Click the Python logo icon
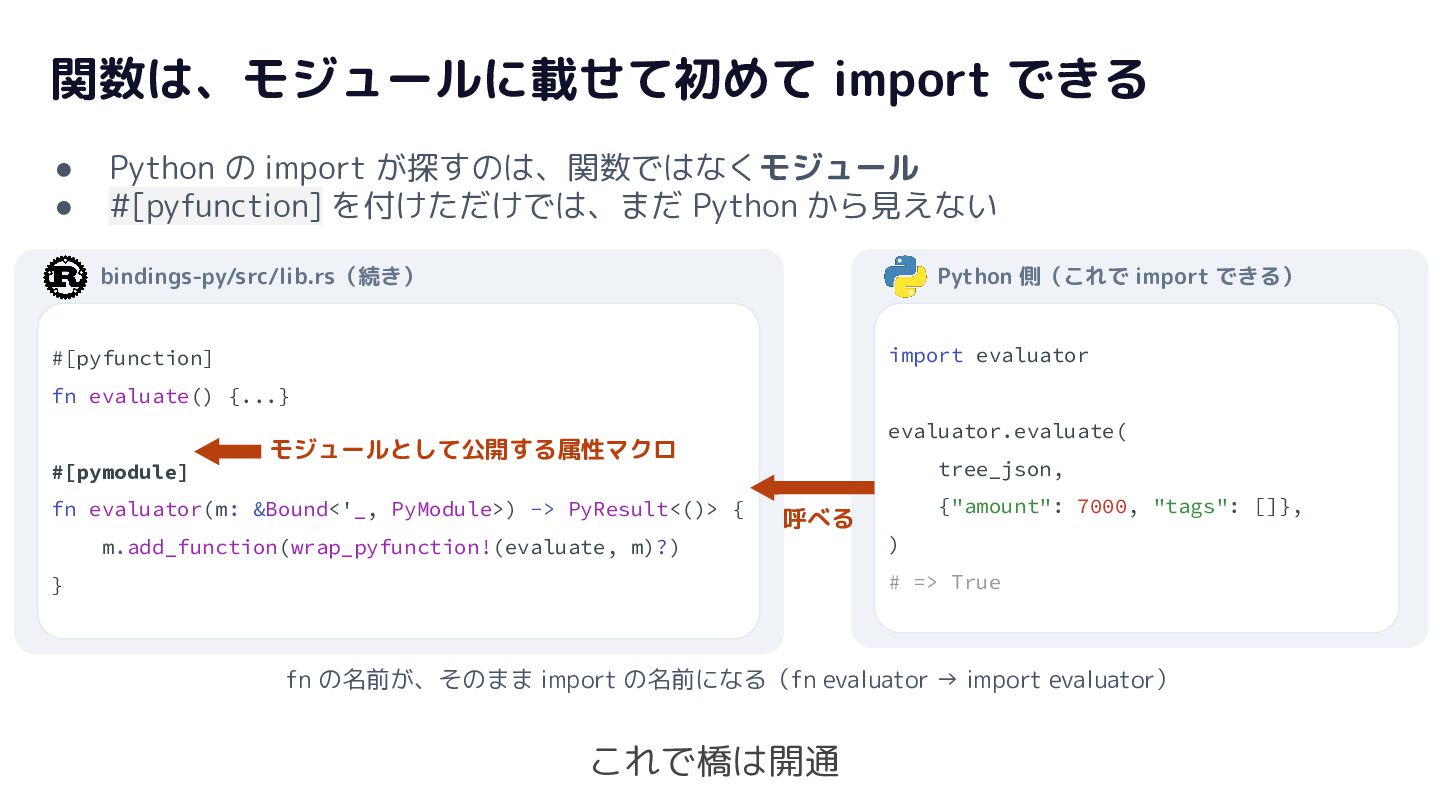1440x810 pixels. pos(905,277)
